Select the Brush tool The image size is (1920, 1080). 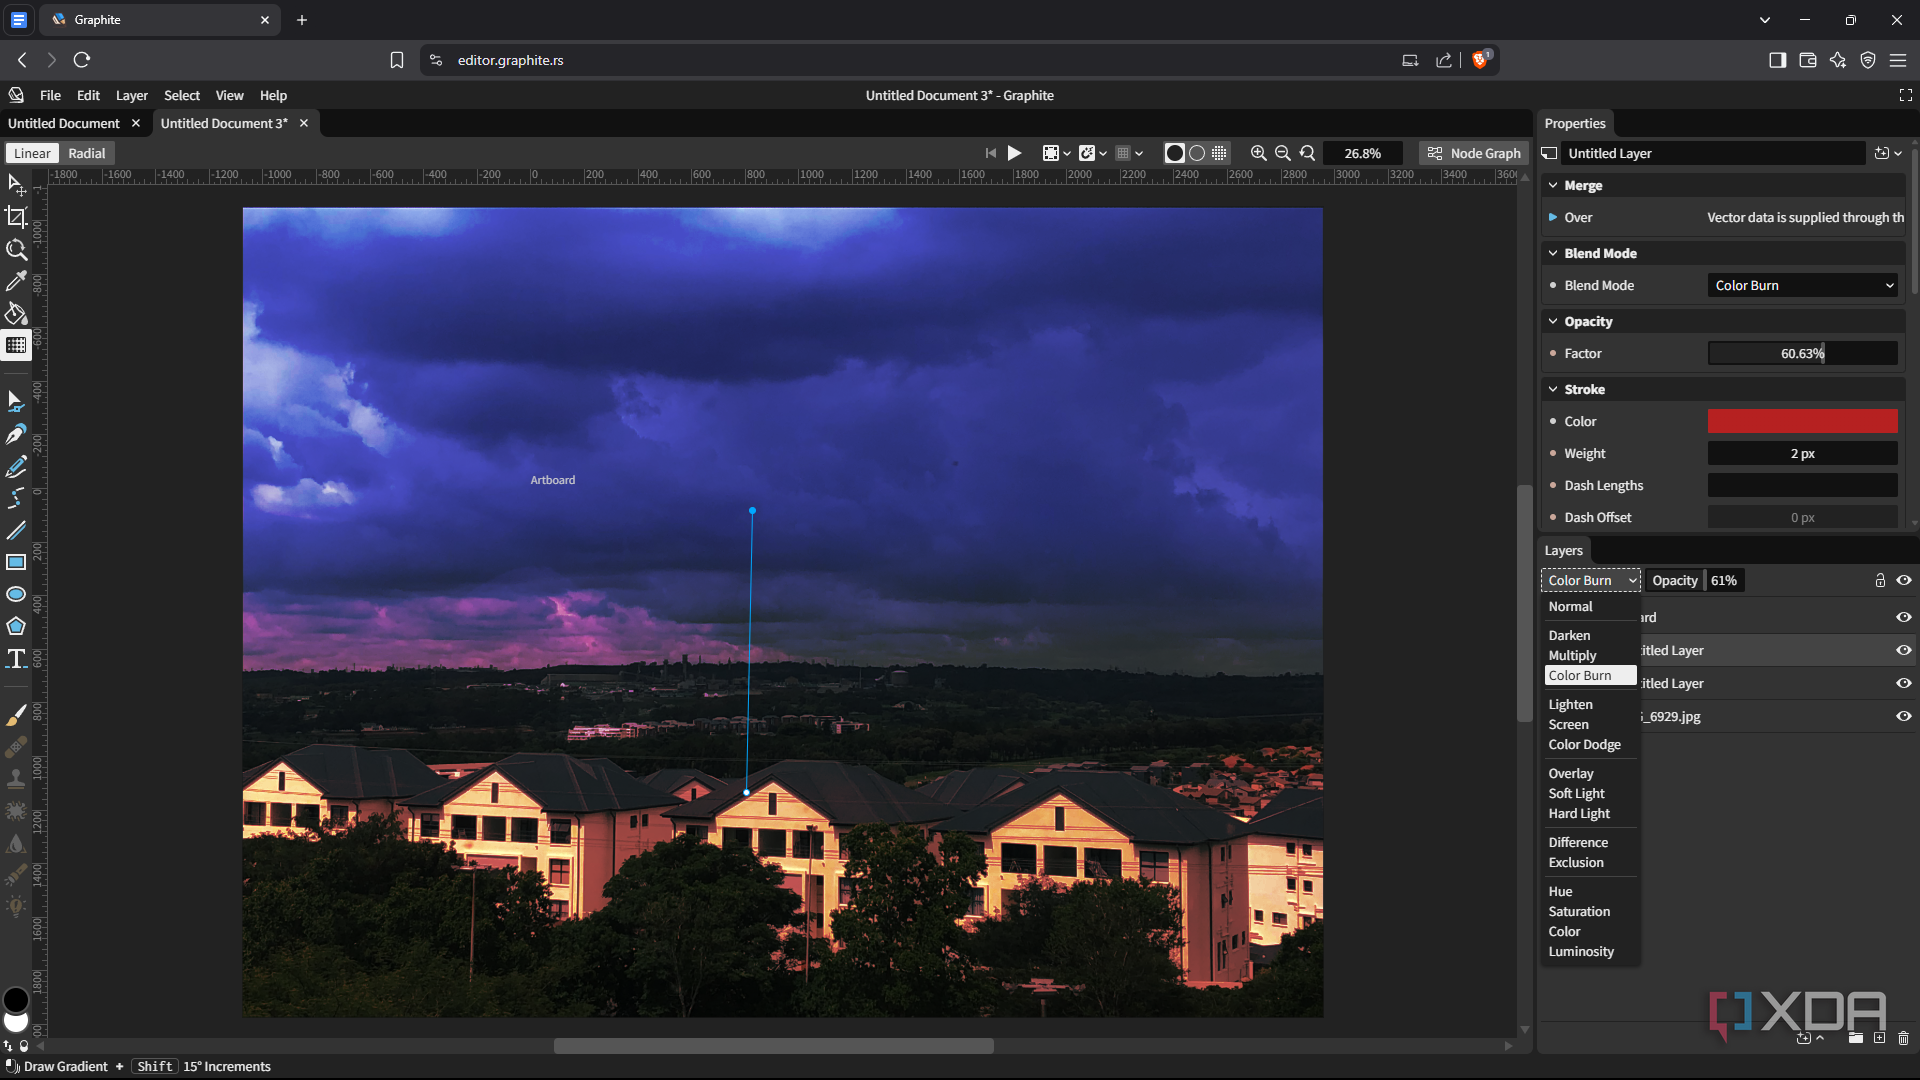click(x=16, y=714)
